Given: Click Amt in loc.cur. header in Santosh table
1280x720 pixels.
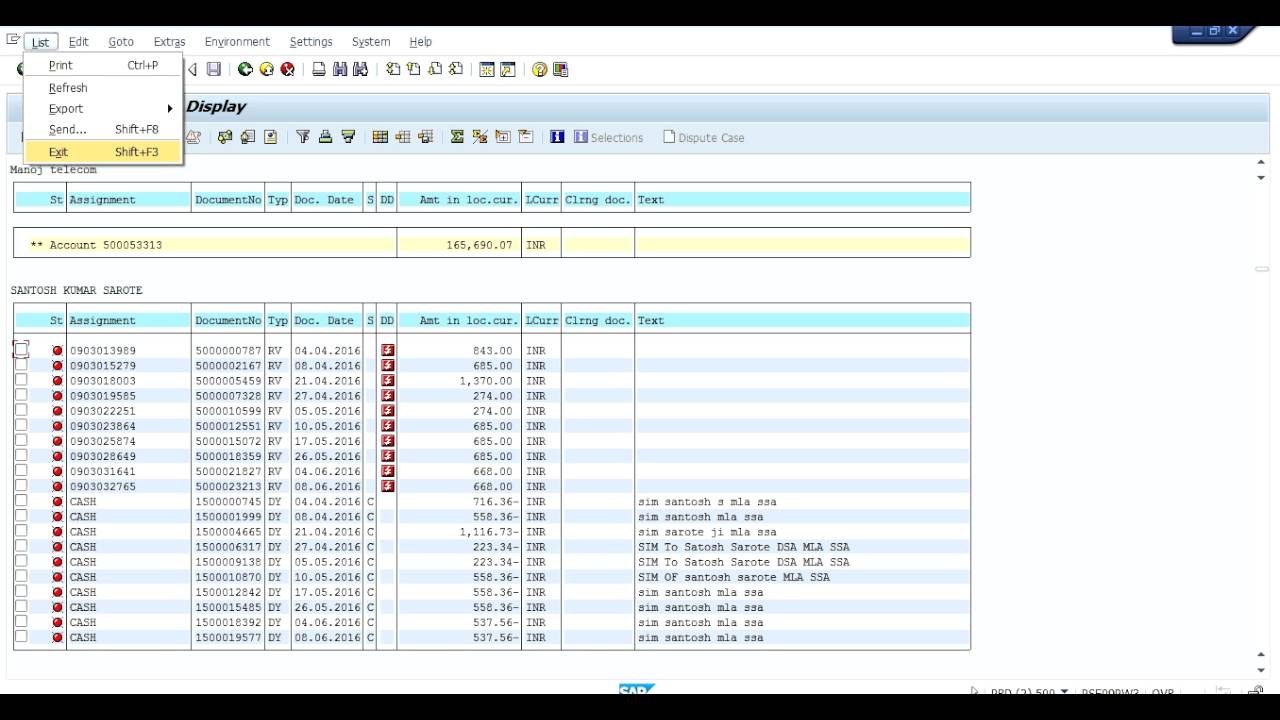Looking at the screenshot, I should [x=459, y=321].
